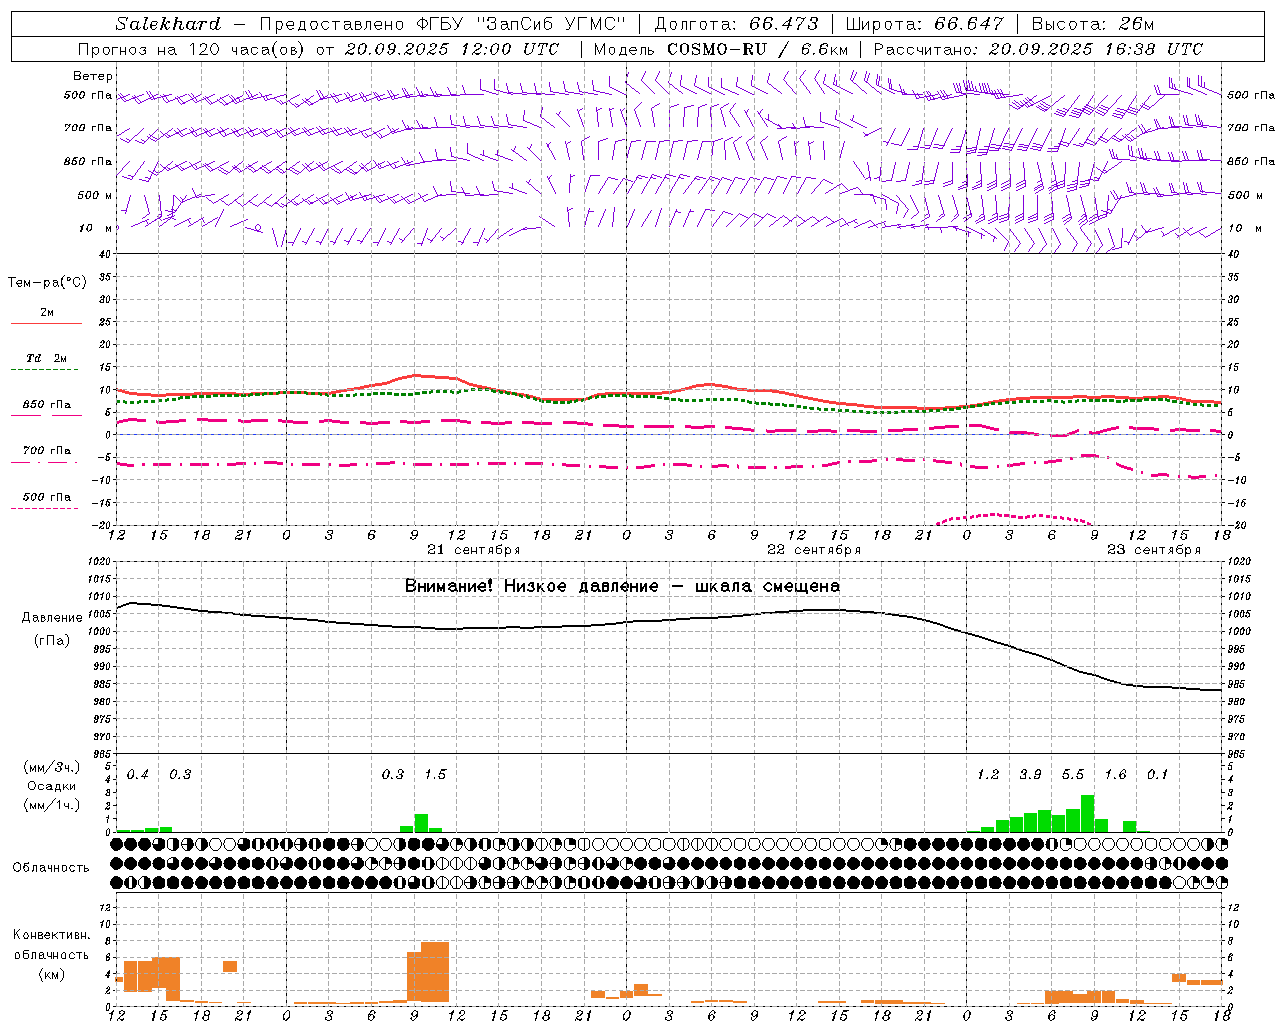Click the model label "COSMO-RU / 6.6км"
Screen dimensions: 1280x1024
coord(758,49)
